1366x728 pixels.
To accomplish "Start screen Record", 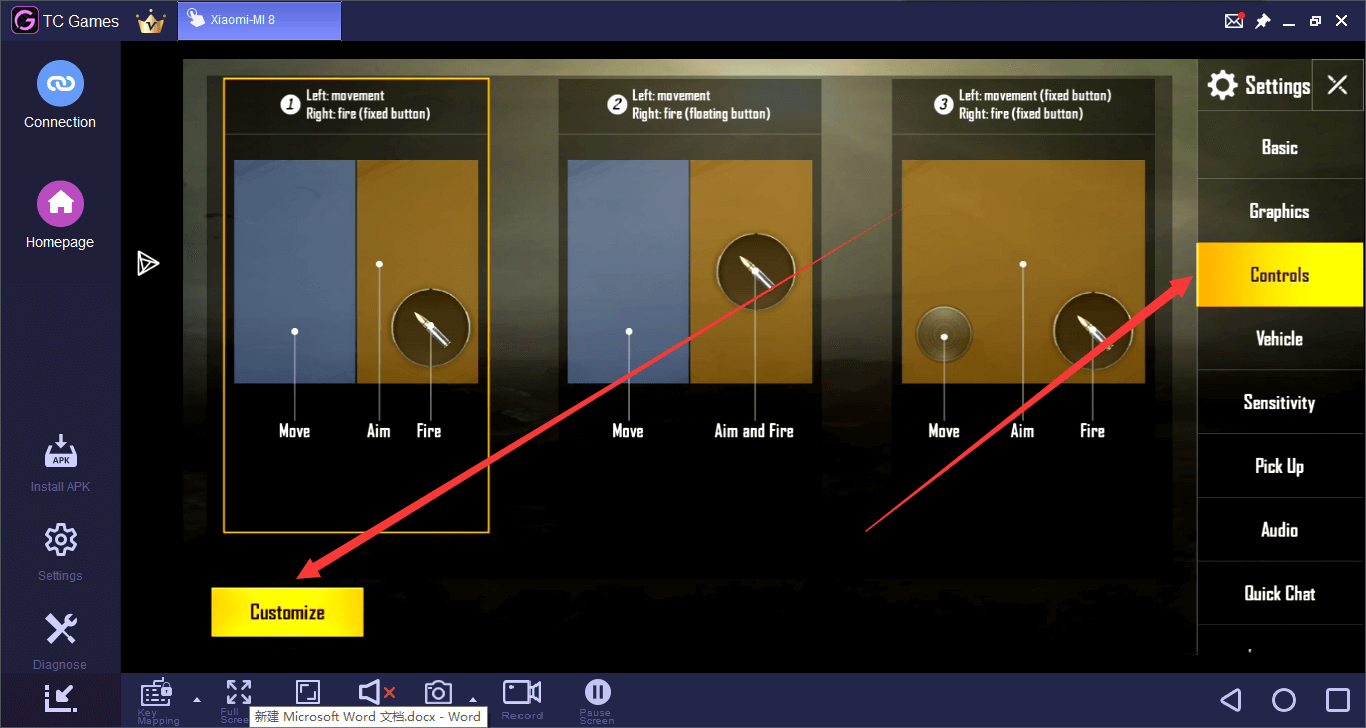I will (x=522, y=699).
